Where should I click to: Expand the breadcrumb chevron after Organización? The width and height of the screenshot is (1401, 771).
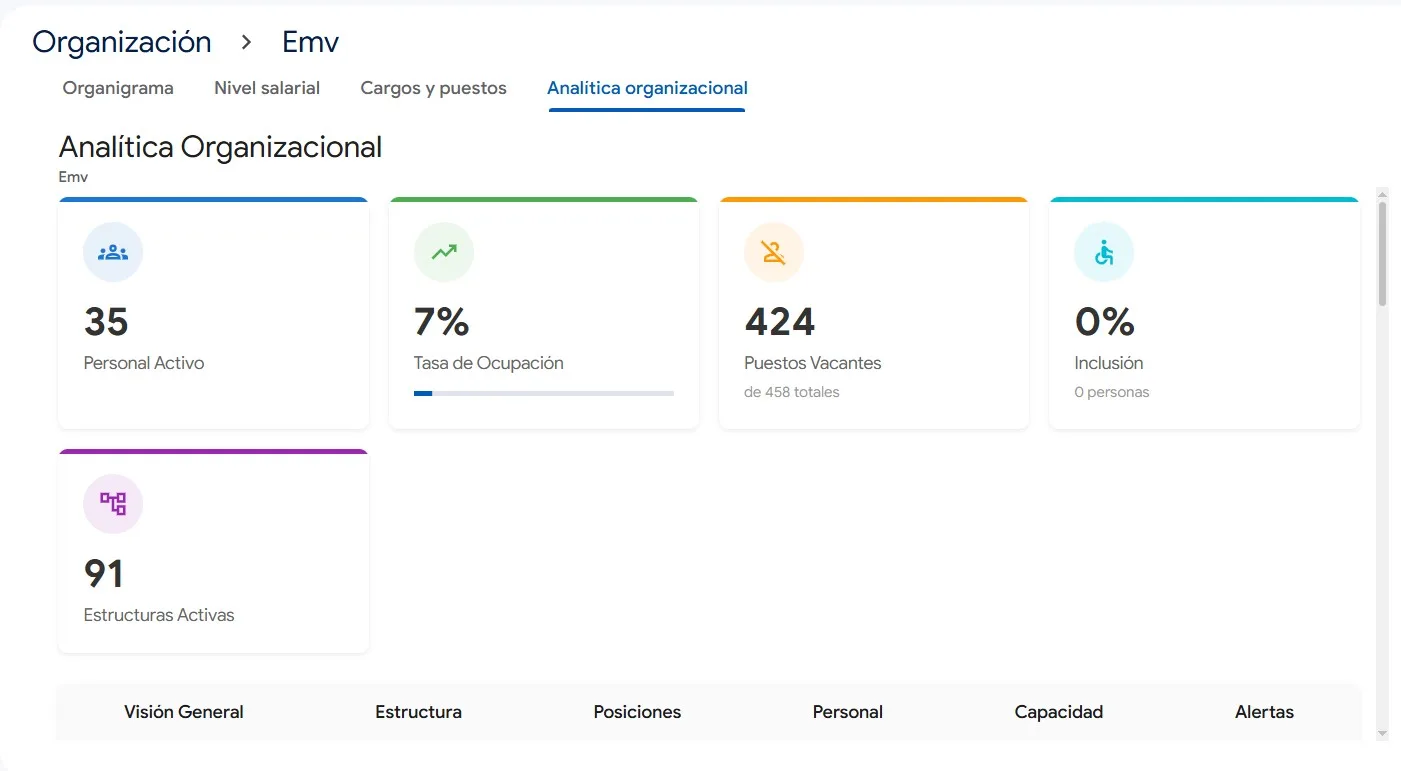tap(245, 43)
